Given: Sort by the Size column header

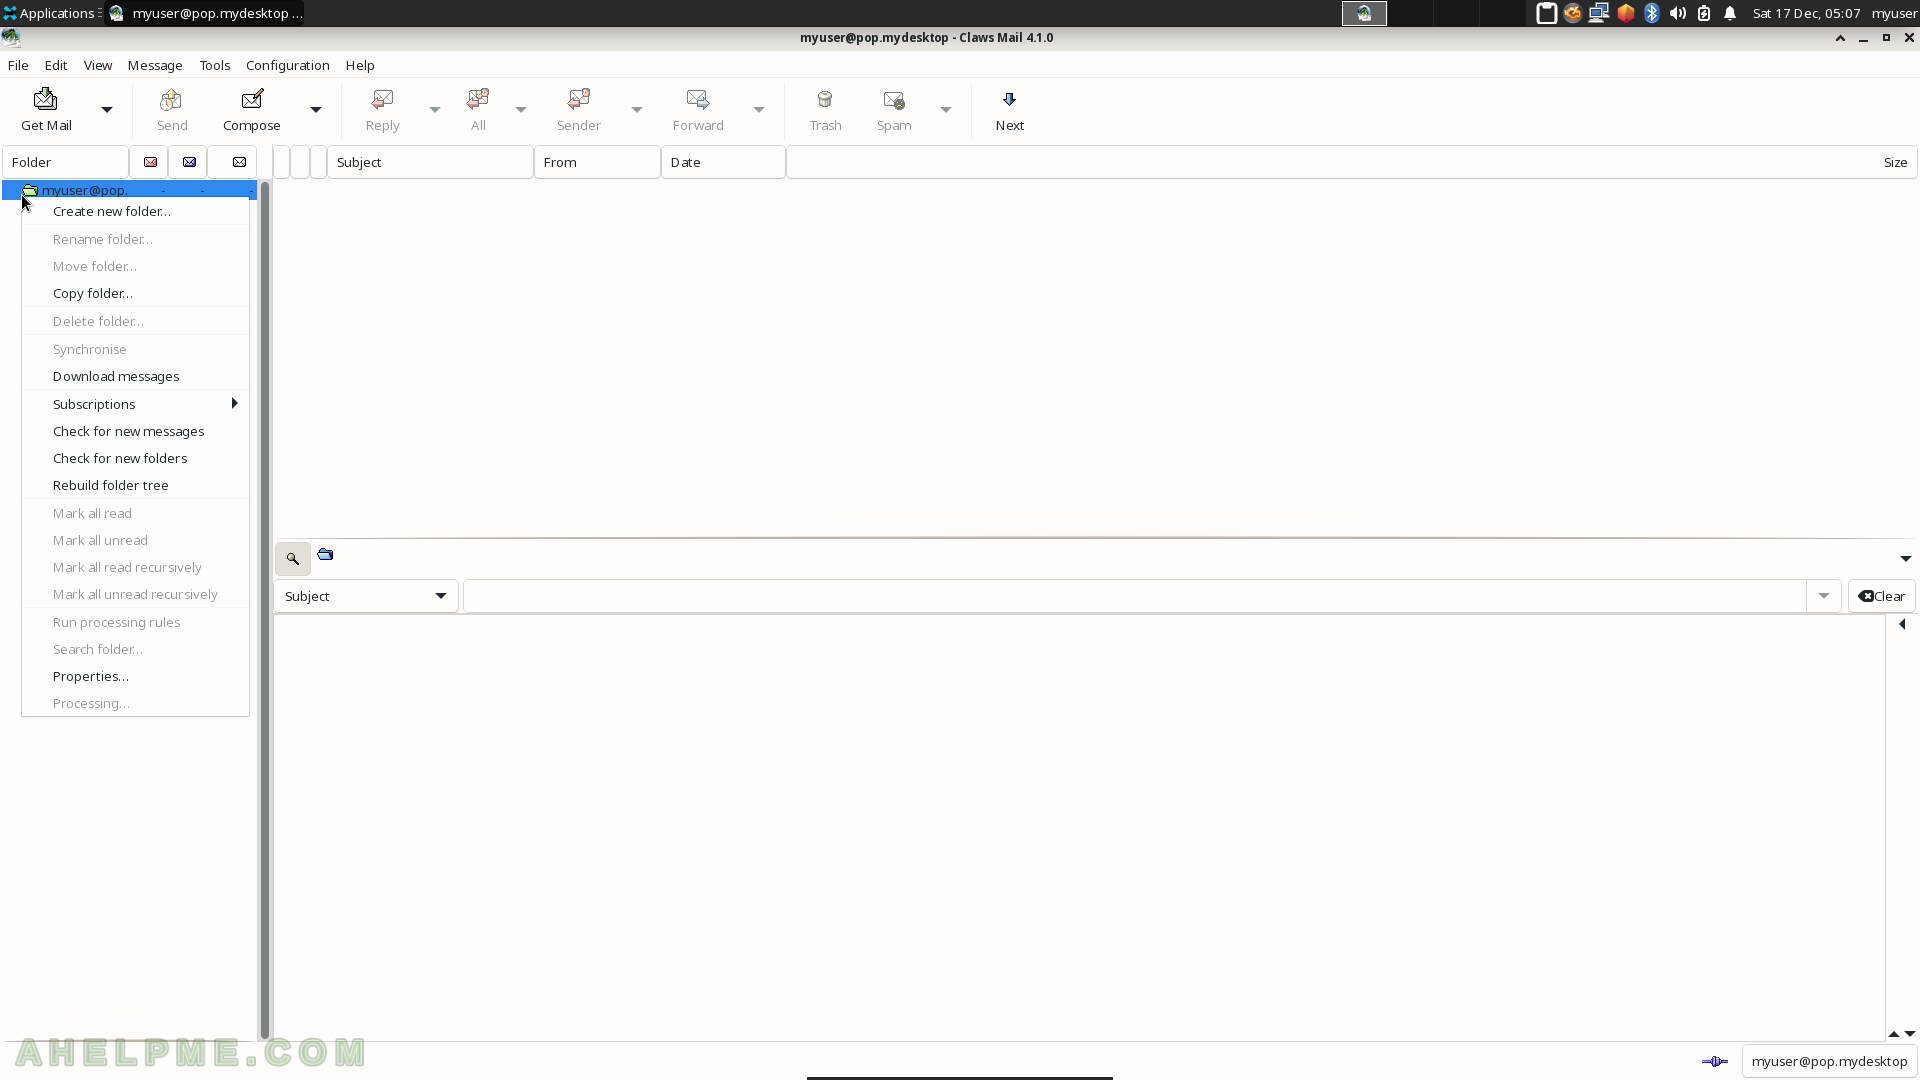Looking at the screenshot, I should 1352,162.
